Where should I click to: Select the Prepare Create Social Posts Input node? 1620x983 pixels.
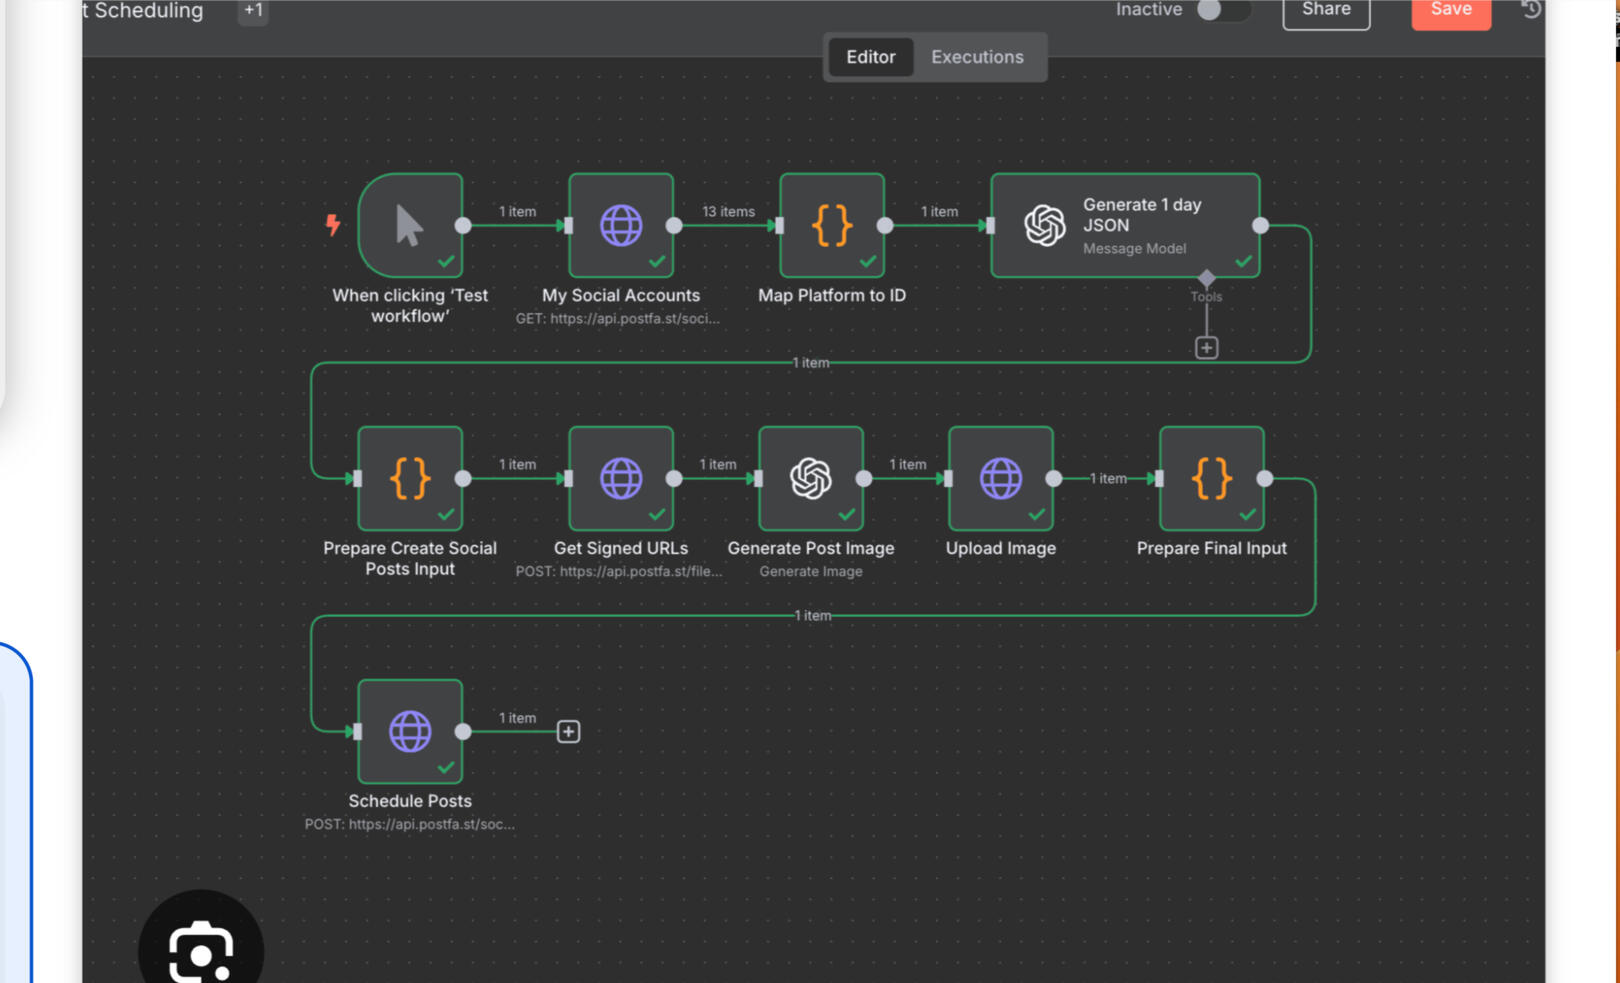[410, 478]
